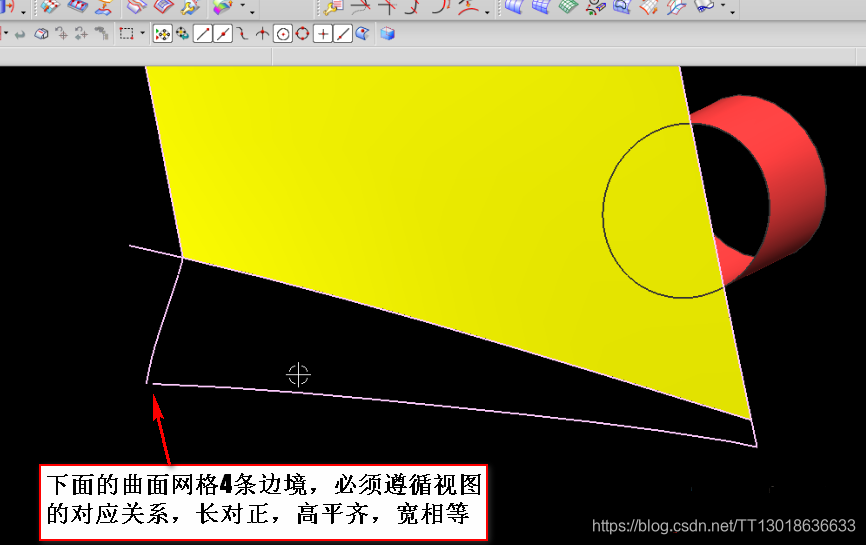This screenshot has width=866, height=545.
Task: Open the ruled surface tool next to Through Points
Action: coord(77,7)
